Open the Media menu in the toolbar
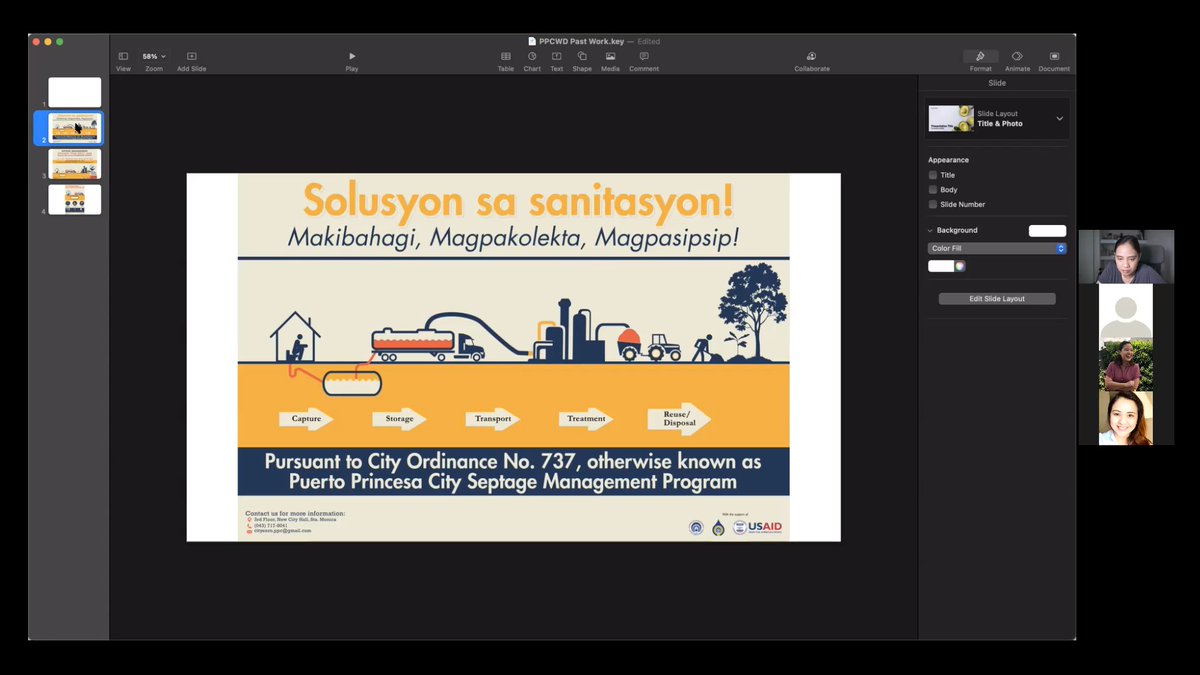This screenshot has width=1200, height=675. point(610,61)
